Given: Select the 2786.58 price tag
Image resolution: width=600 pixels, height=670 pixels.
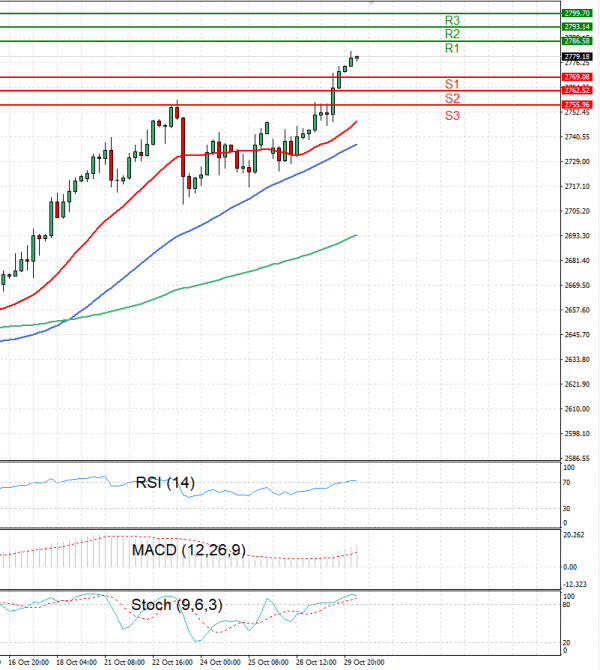Looking at the screenshot, I should pyautogui.click(x=577, y=41).
